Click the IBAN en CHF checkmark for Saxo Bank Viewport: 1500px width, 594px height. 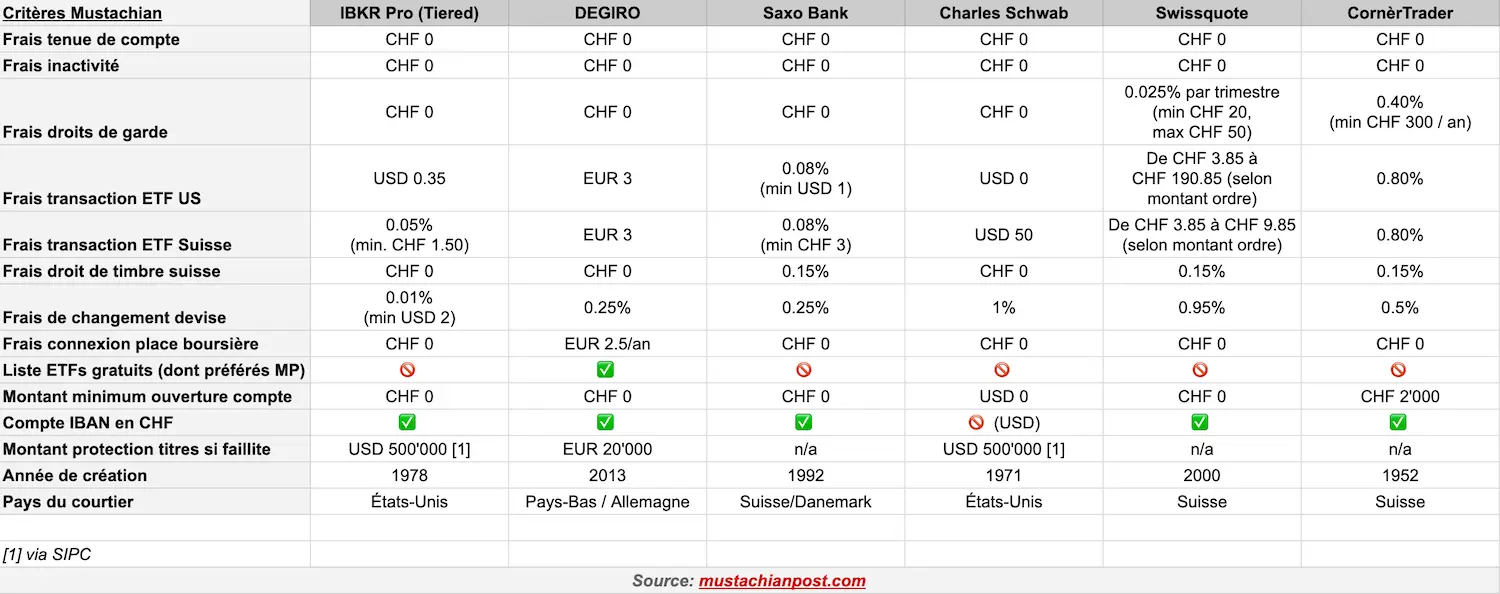coord(804,423)
